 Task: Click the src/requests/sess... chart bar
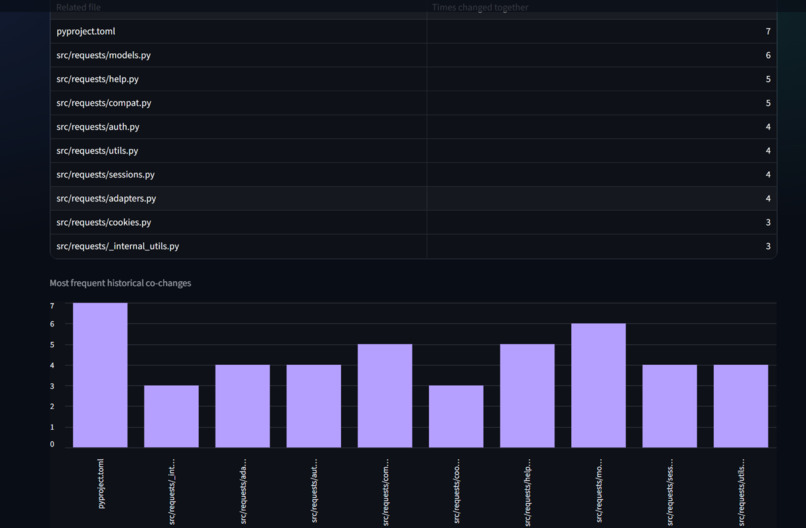point(670,406)
